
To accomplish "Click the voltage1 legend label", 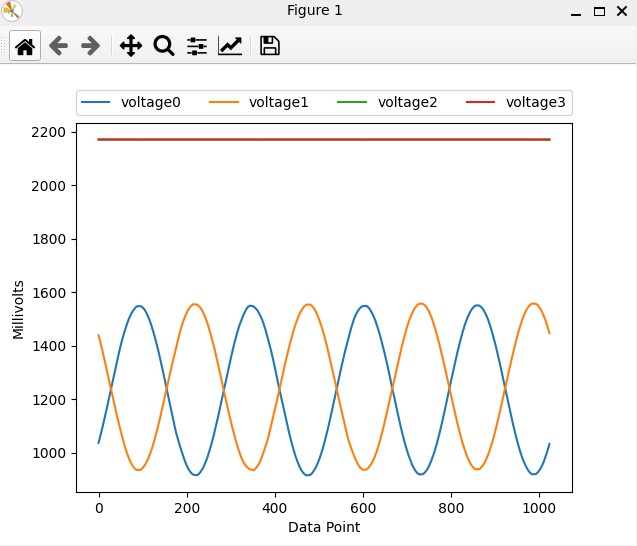I will (279, 102).
